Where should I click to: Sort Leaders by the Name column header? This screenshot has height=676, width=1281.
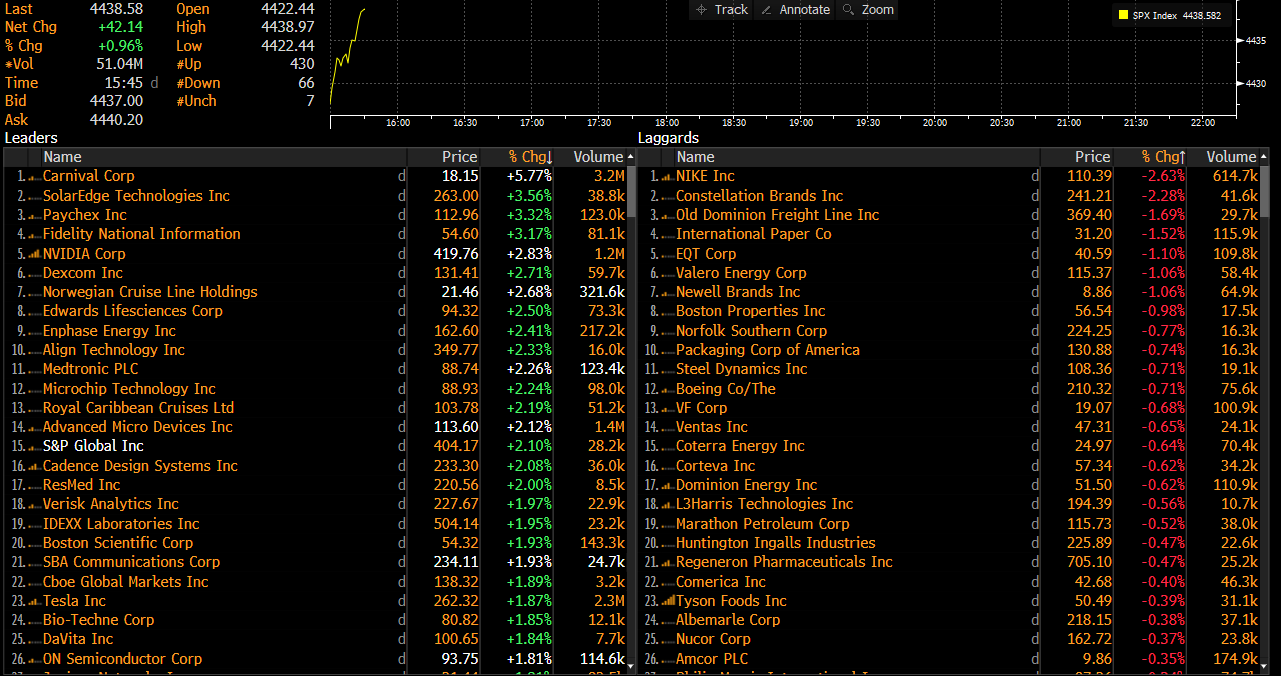tap(62, 157)
